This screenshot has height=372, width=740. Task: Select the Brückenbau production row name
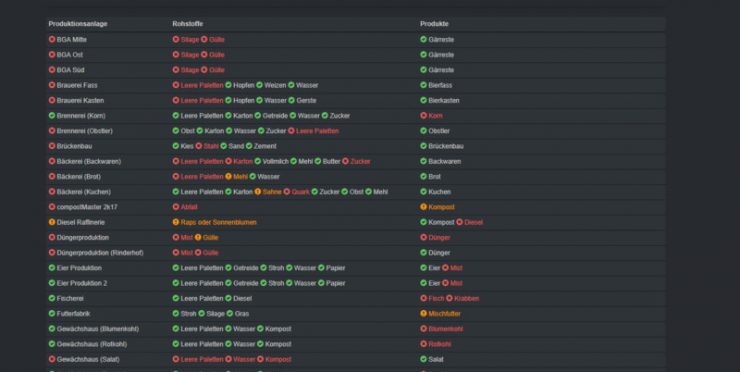pos(74,146)
